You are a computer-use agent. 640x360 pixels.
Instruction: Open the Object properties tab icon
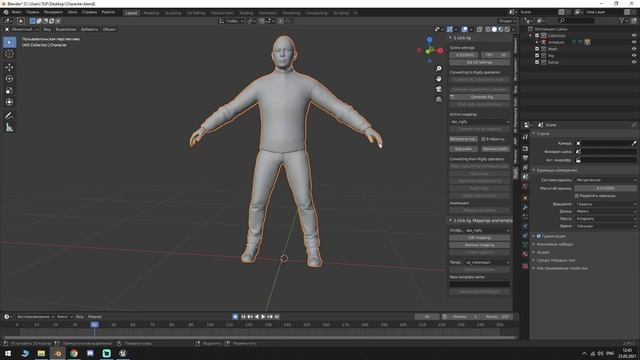[x=525, y=198]
